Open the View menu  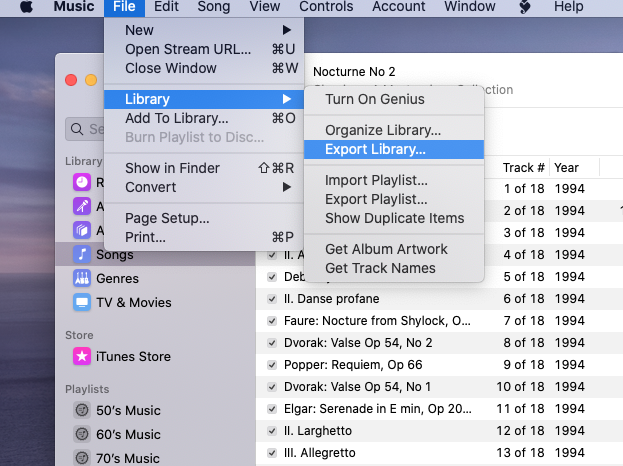(265, 6)
